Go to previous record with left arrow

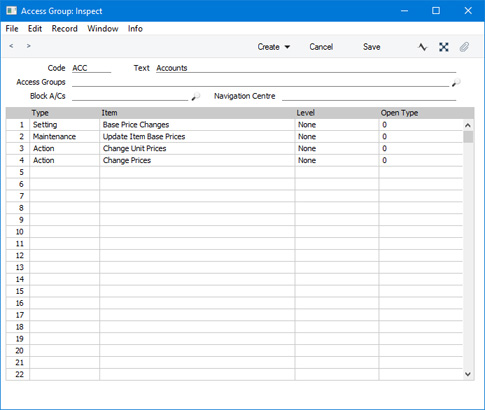(x=11, y=46)
